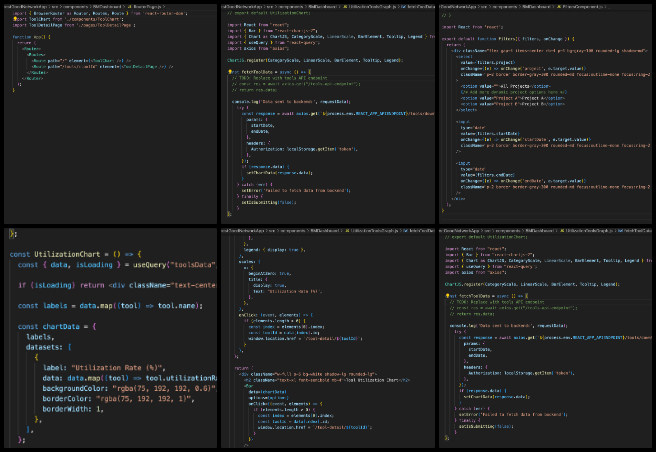The width and height of the screenshot is (656, 452).
Task: Click the backgroundColor rgba(75, 192, 192, 0.6) line
Action: [x=130, y=388]
